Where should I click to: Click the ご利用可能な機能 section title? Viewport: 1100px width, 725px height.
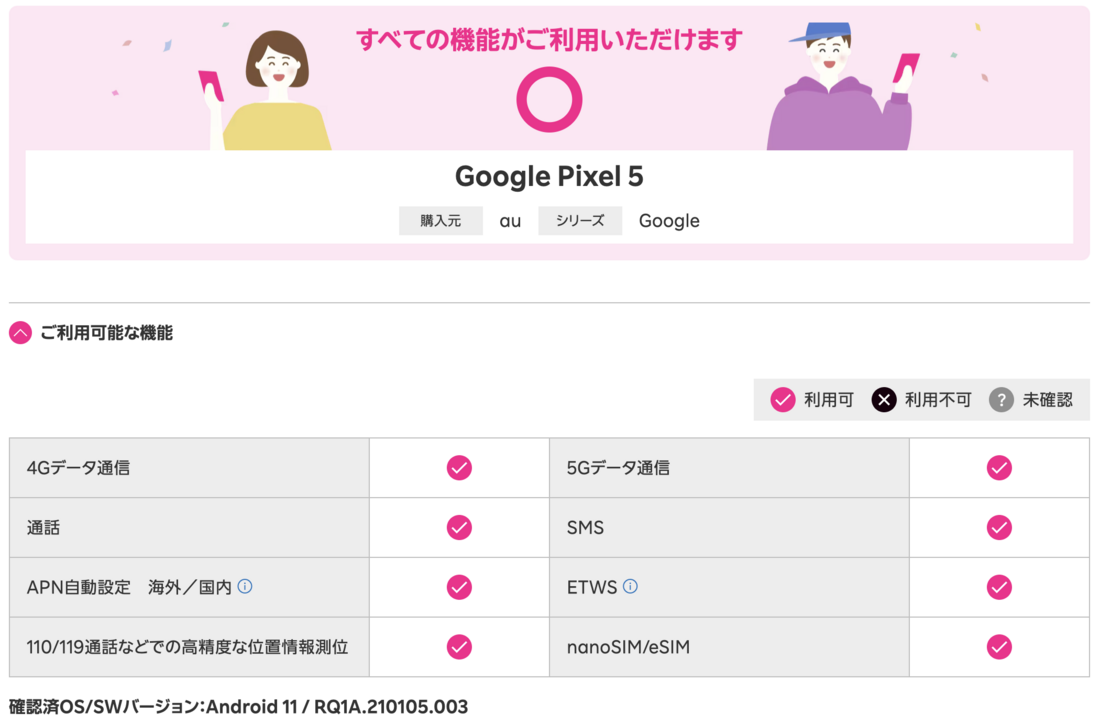point(107,333)
